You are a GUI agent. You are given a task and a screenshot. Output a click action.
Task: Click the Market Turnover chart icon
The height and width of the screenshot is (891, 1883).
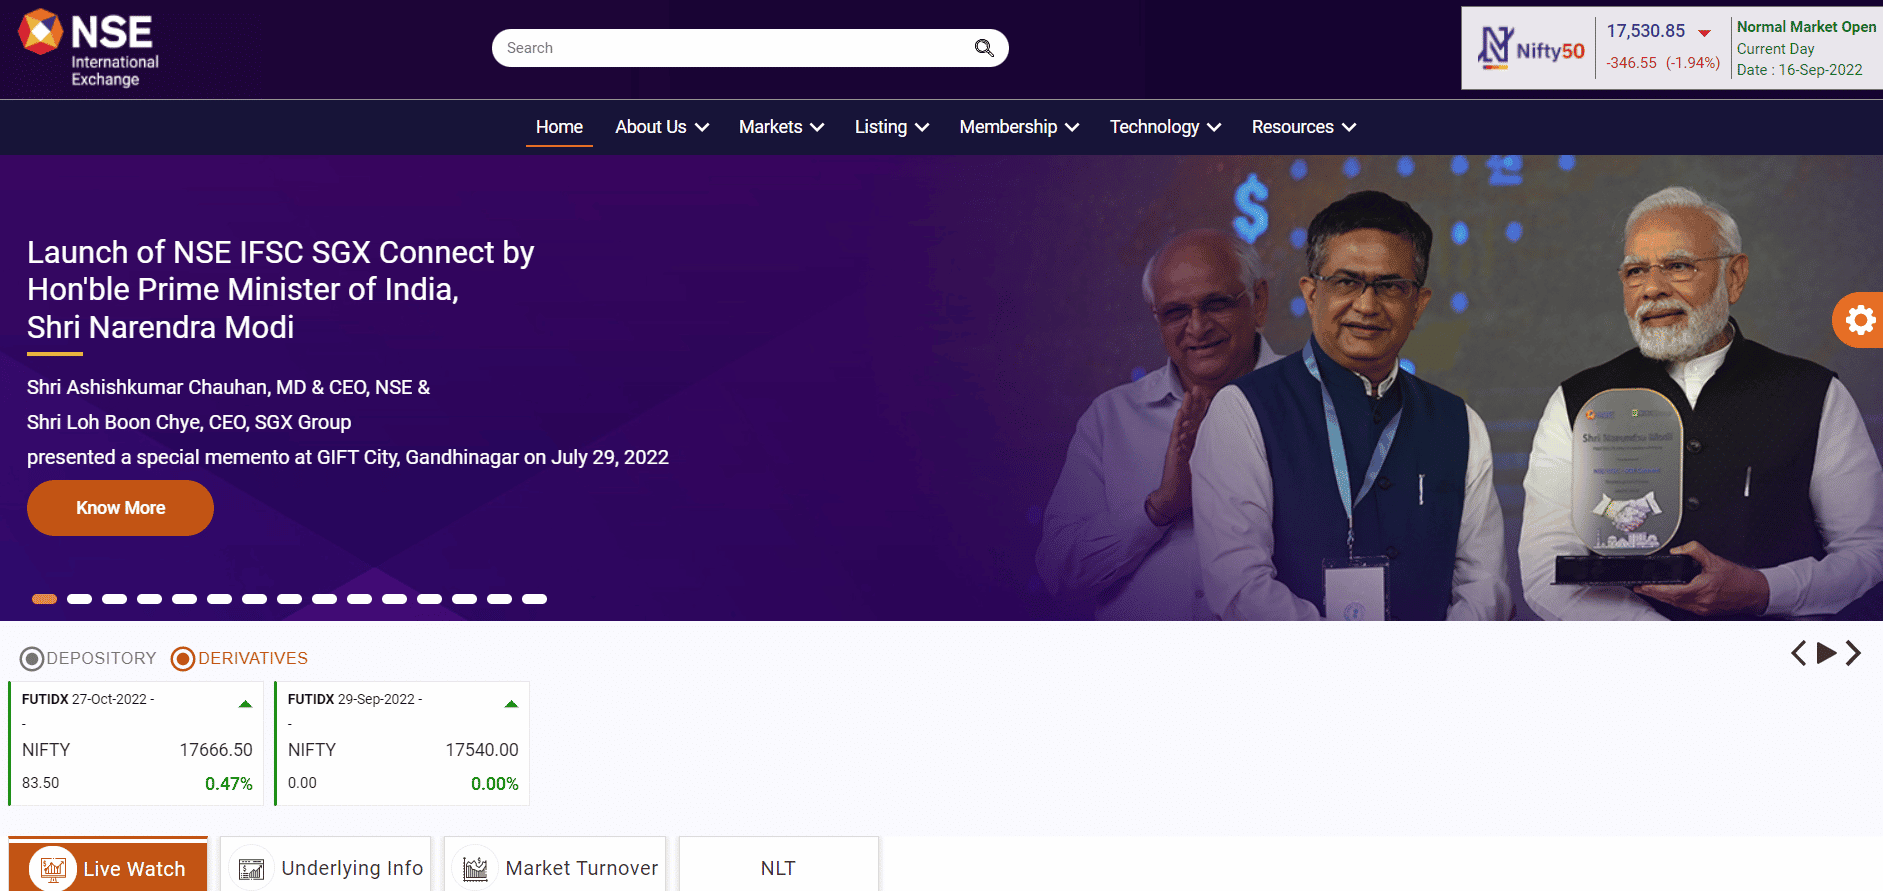475,868
